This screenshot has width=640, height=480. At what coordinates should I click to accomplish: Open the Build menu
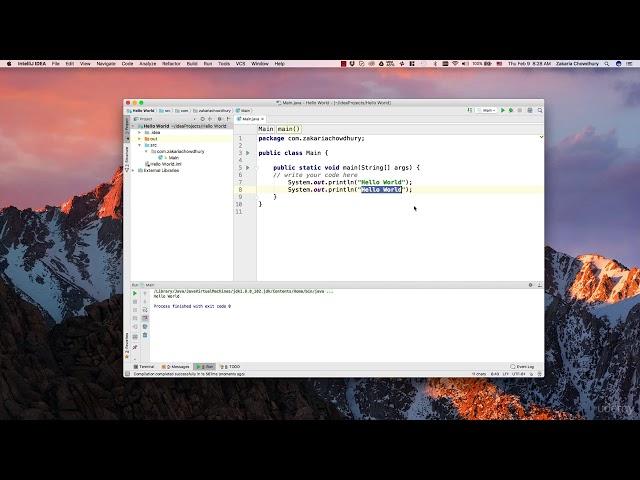[x=192, y=64]
